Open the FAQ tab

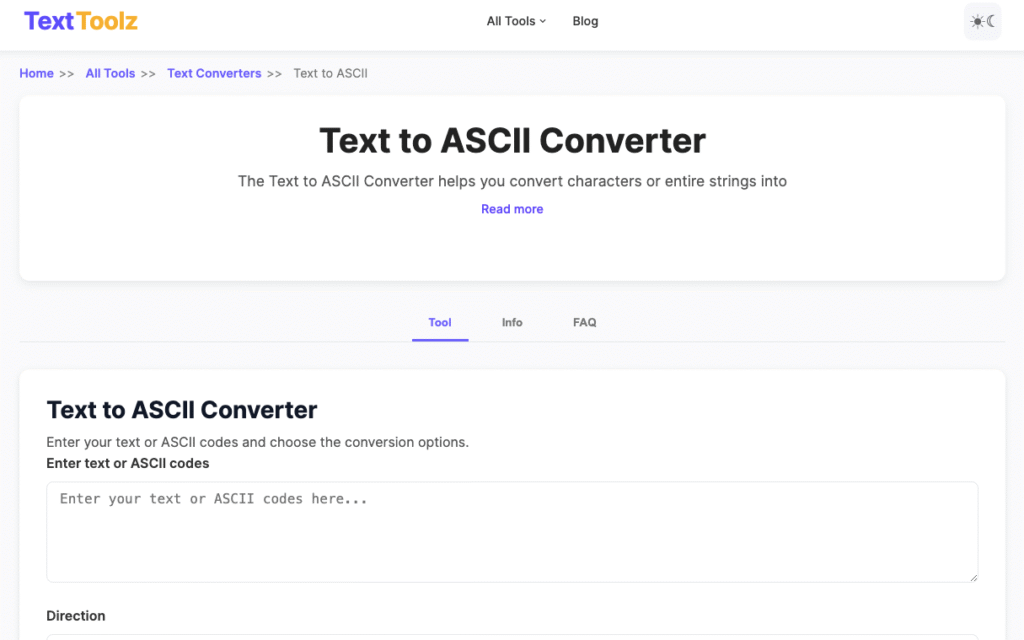click(x=584, y=322)
